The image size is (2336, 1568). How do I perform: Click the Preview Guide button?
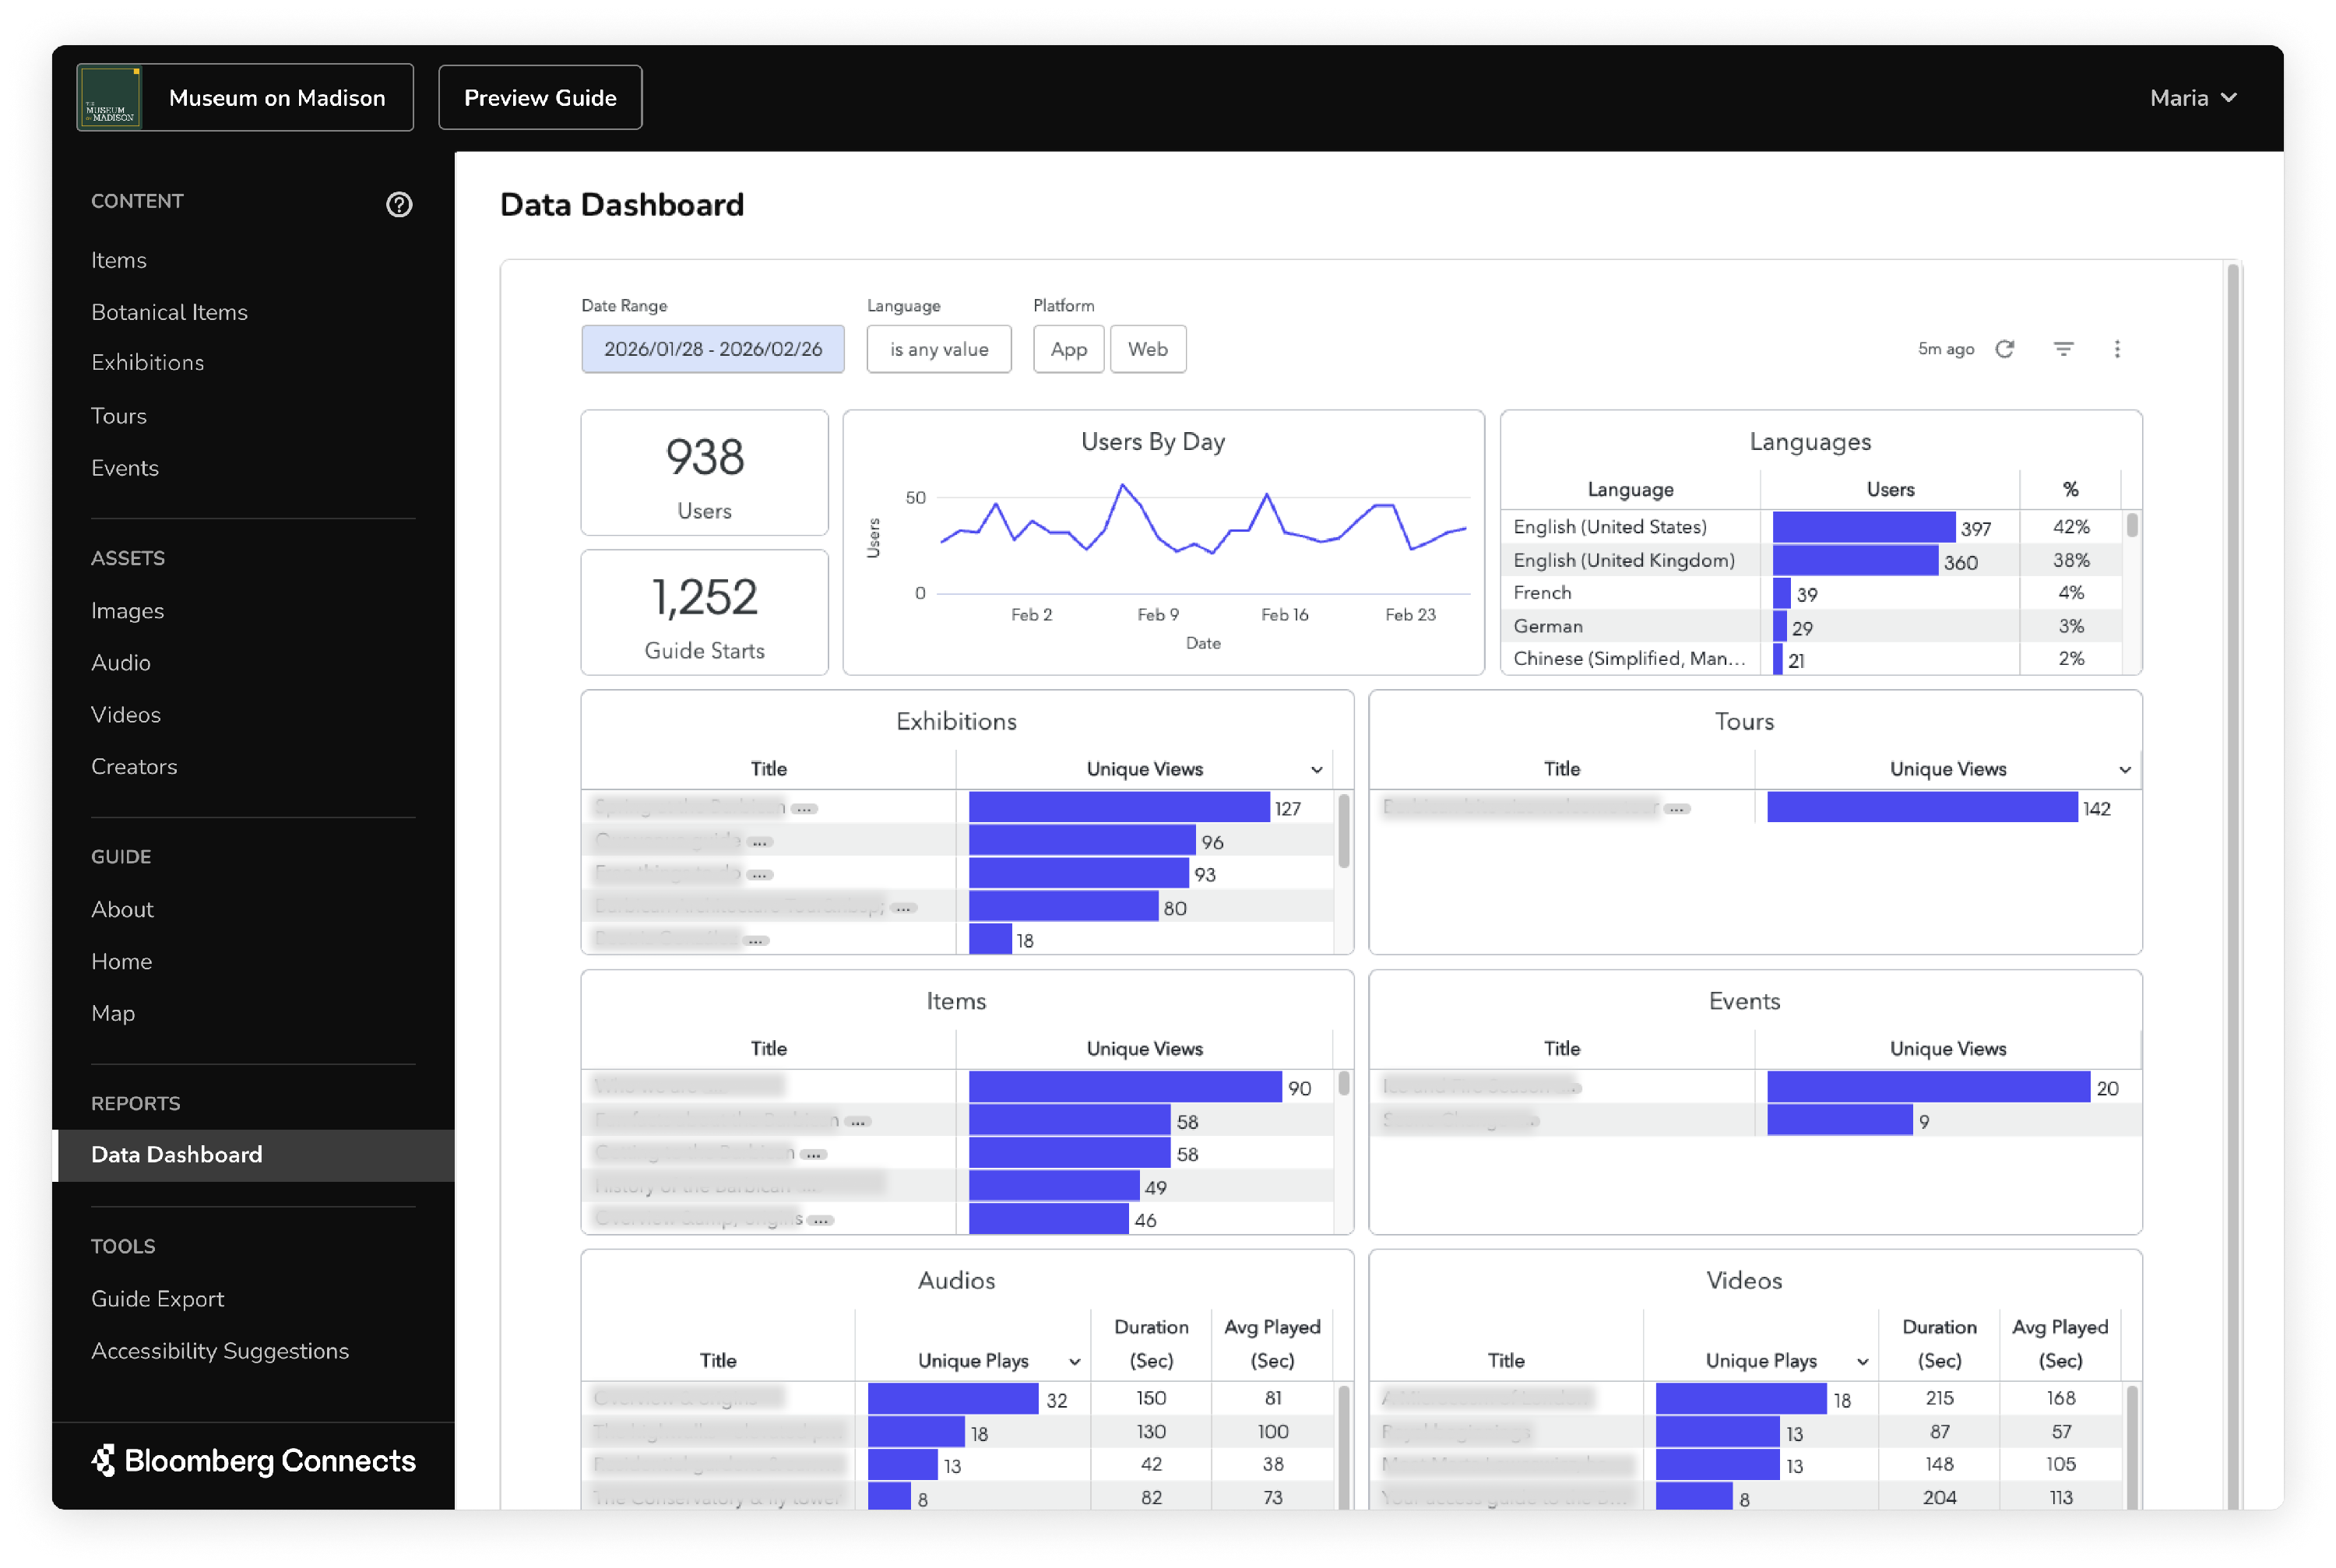pyautogui.click(x=540, y=98)
